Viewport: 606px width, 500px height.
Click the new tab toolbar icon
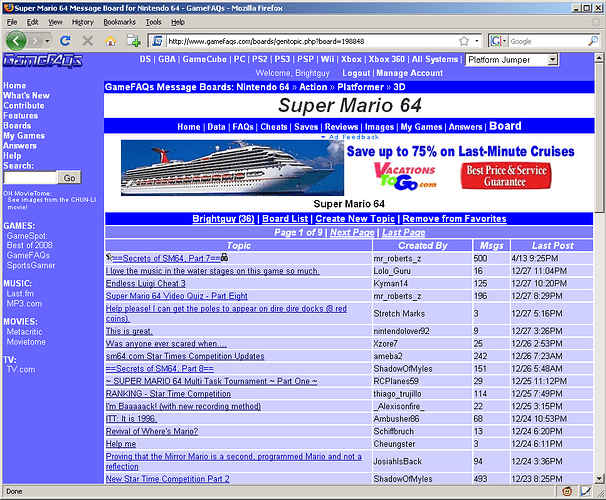click(133, 41)
